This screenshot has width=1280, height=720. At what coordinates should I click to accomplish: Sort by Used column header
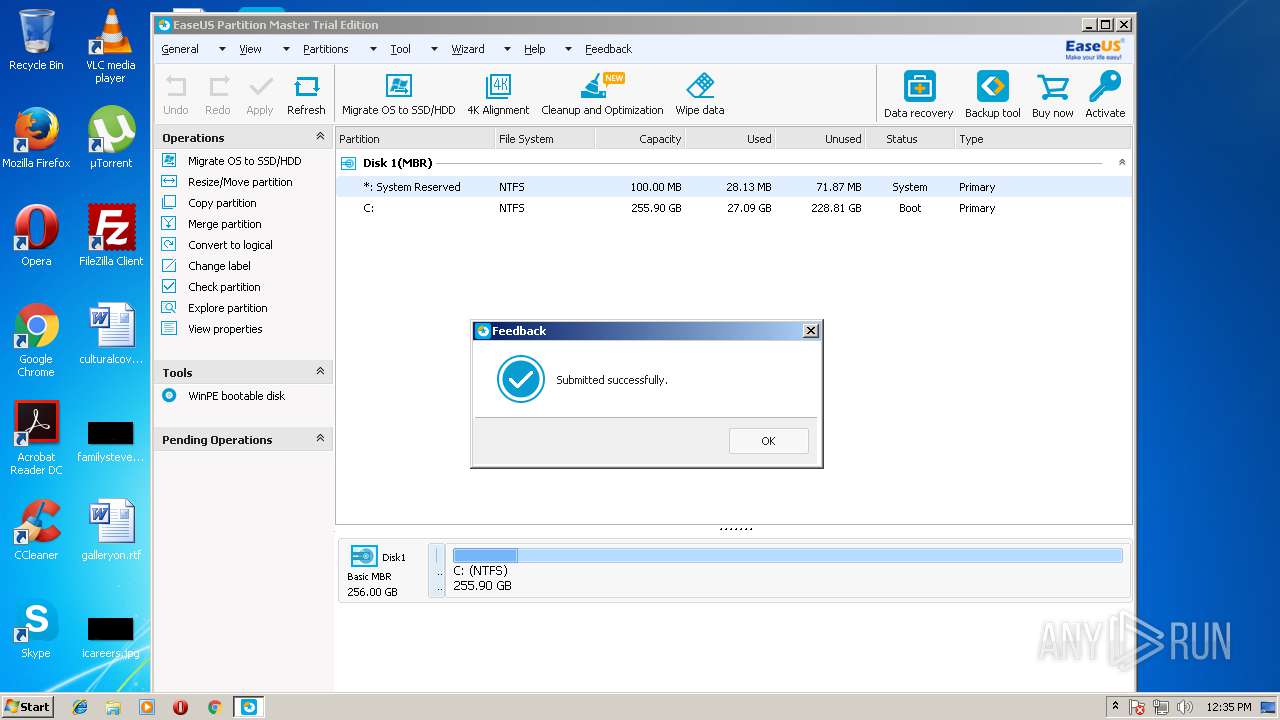[x=731, y=139]
